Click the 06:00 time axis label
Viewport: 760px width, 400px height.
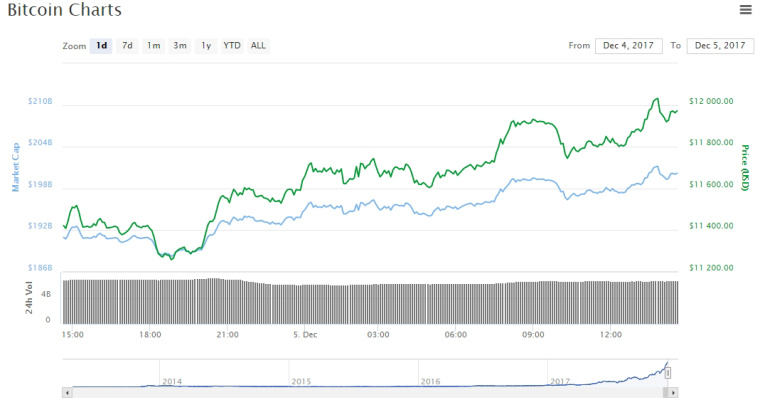point(456,335)
